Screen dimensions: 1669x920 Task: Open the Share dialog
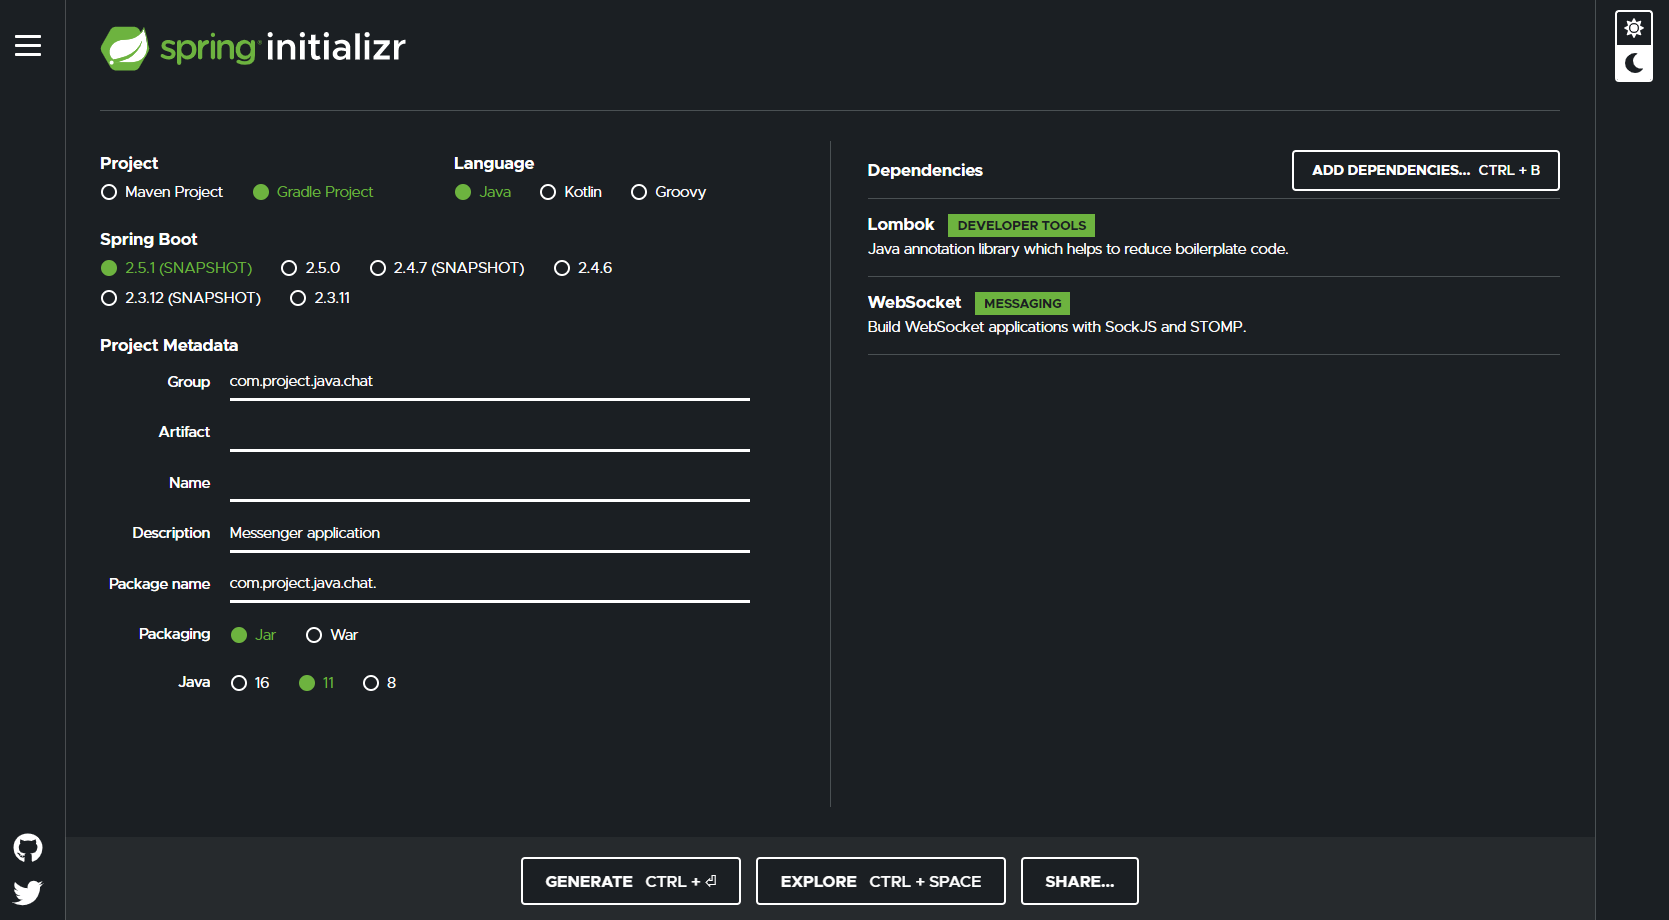pyautogui.click(x=1080, y=881)
